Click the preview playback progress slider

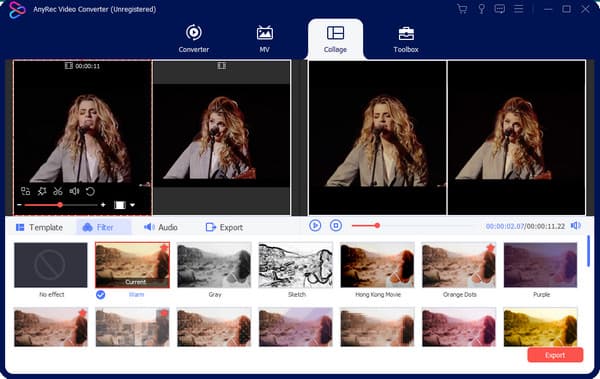click(412, 226)
